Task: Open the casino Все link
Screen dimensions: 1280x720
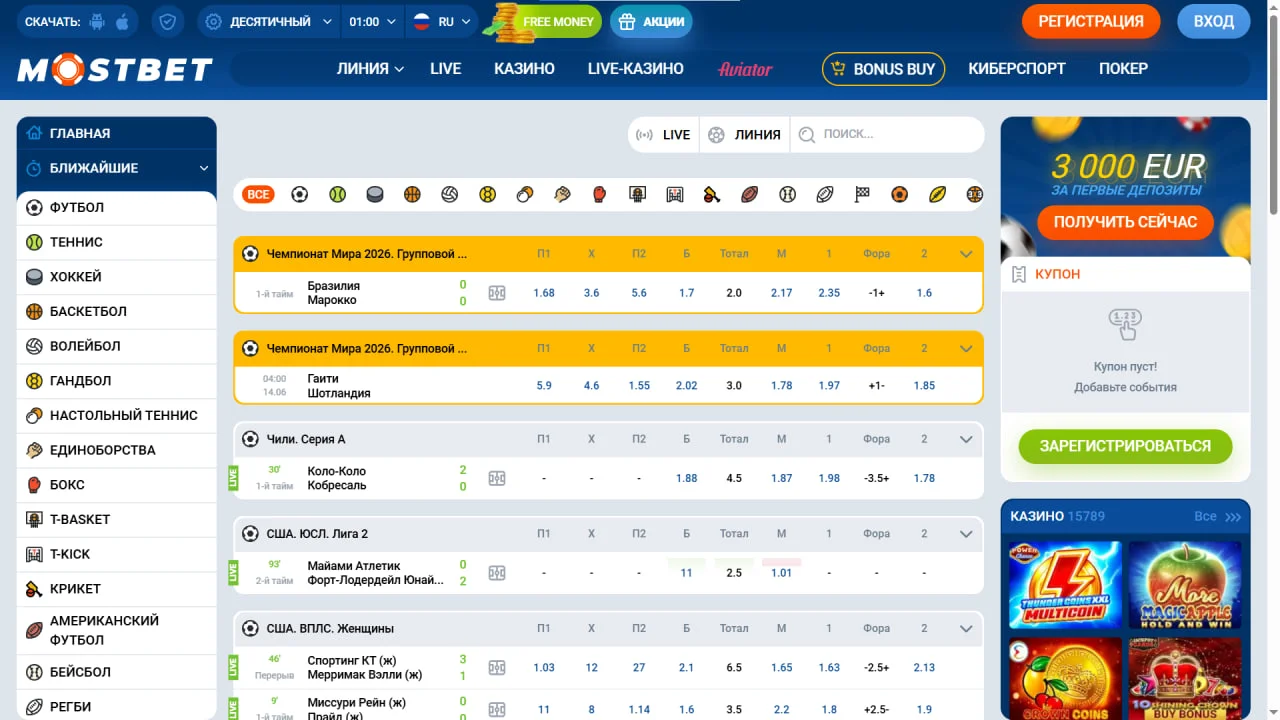Action: pos(1217,516)
